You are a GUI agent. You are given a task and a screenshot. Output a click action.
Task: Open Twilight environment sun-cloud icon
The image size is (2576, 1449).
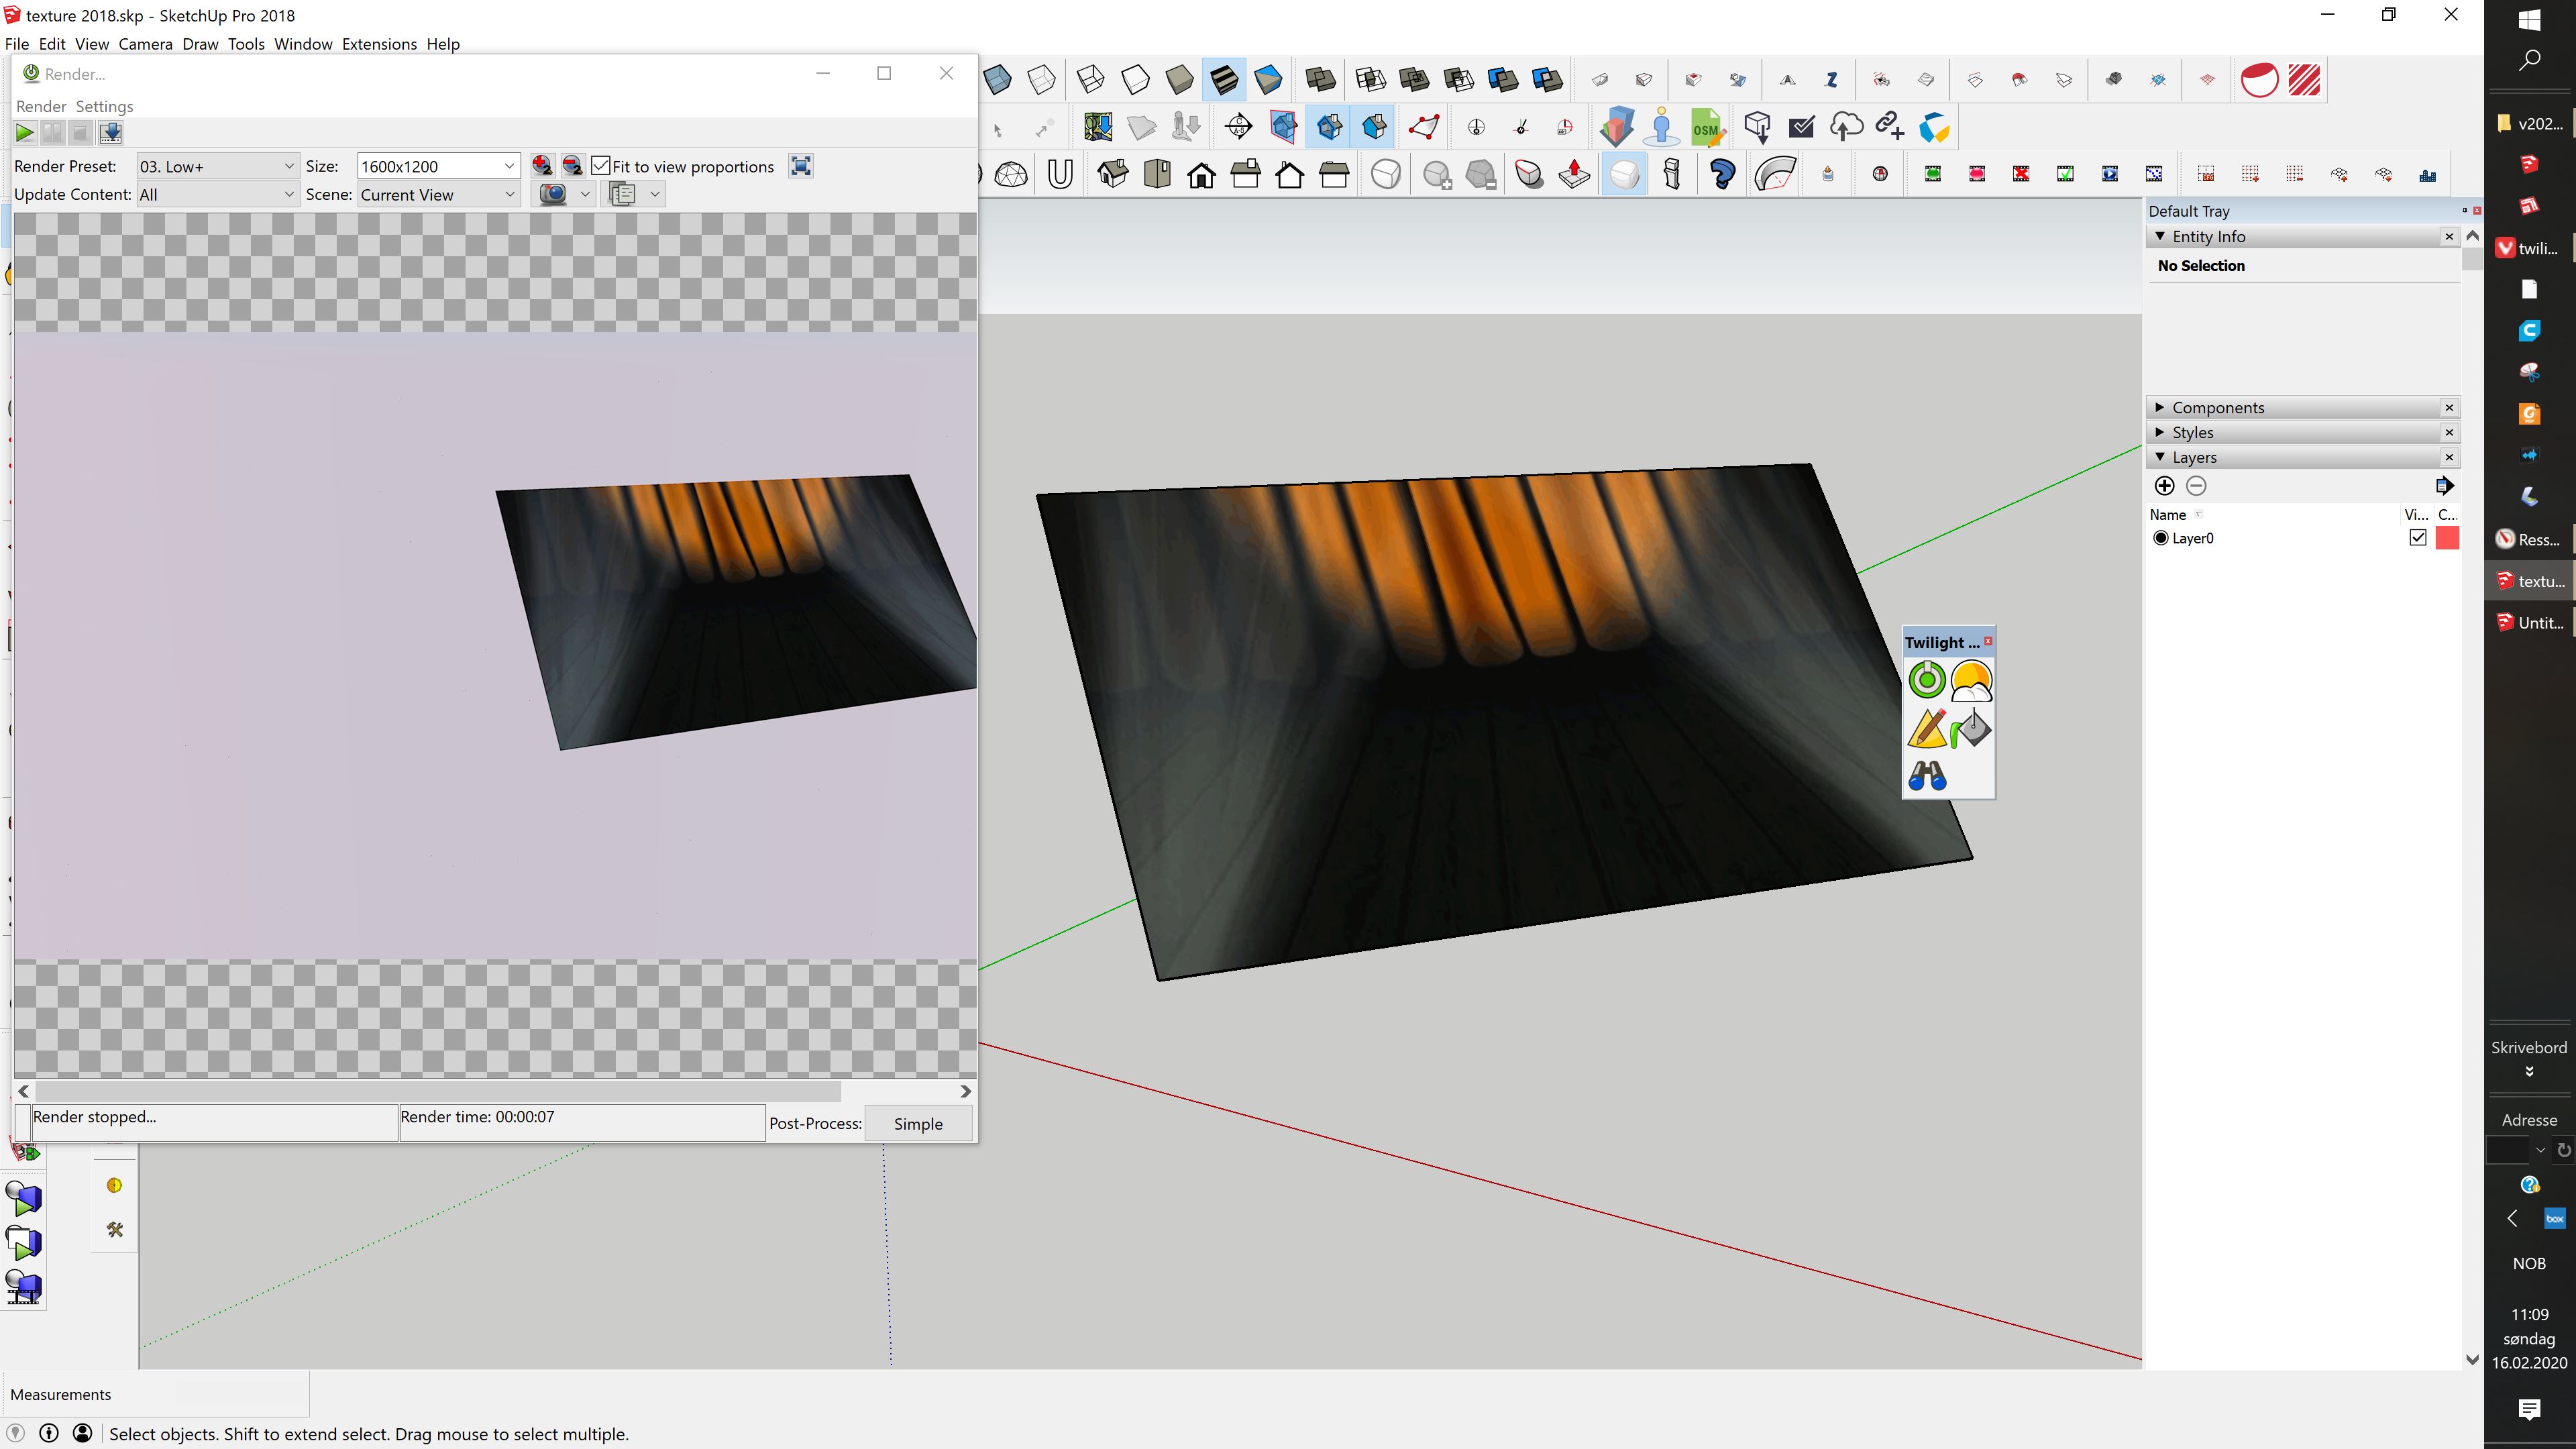(x=1971, y=680)
